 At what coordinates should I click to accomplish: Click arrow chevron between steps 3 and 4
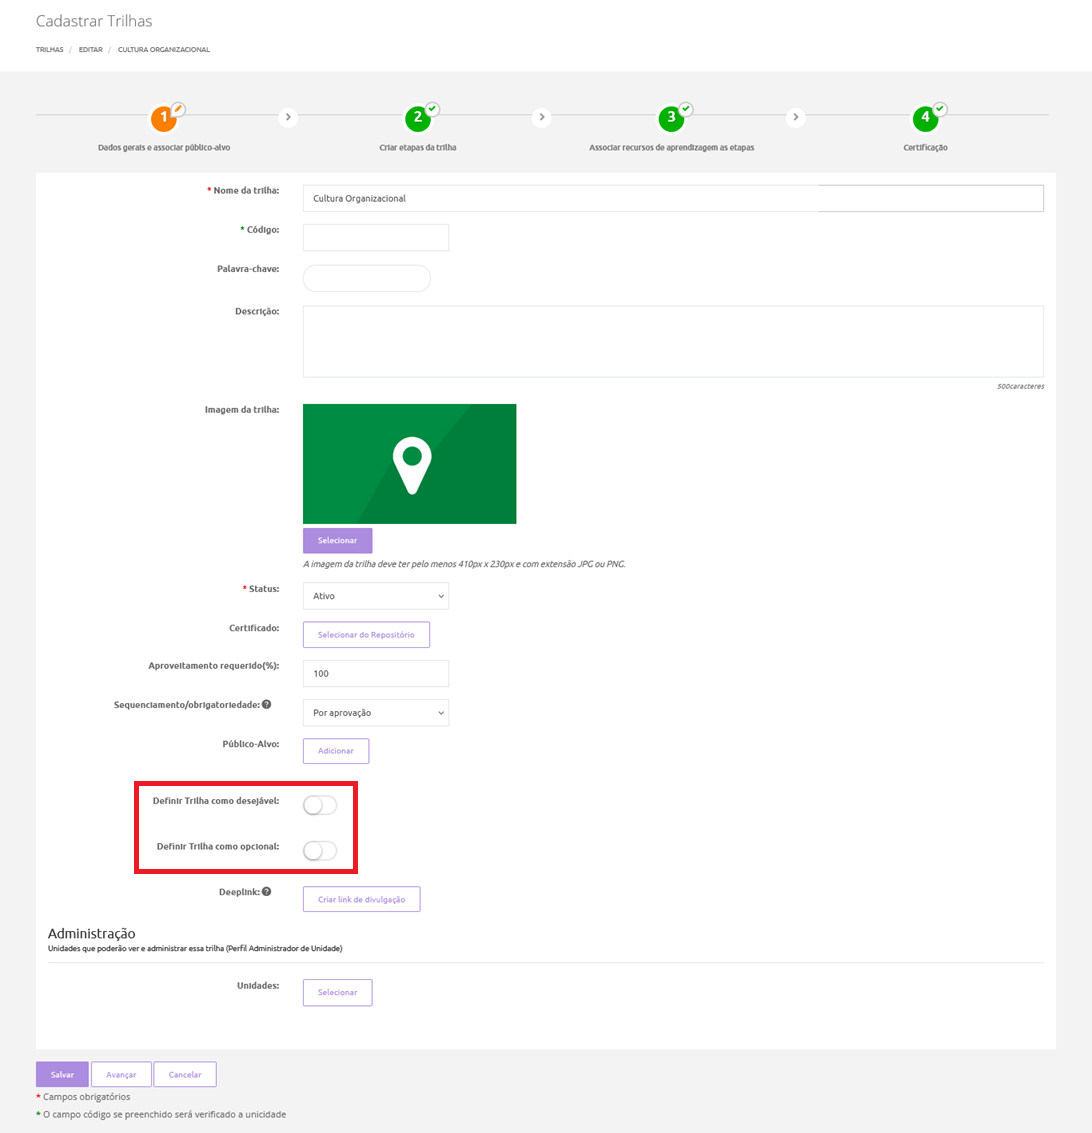pos(796,117)
